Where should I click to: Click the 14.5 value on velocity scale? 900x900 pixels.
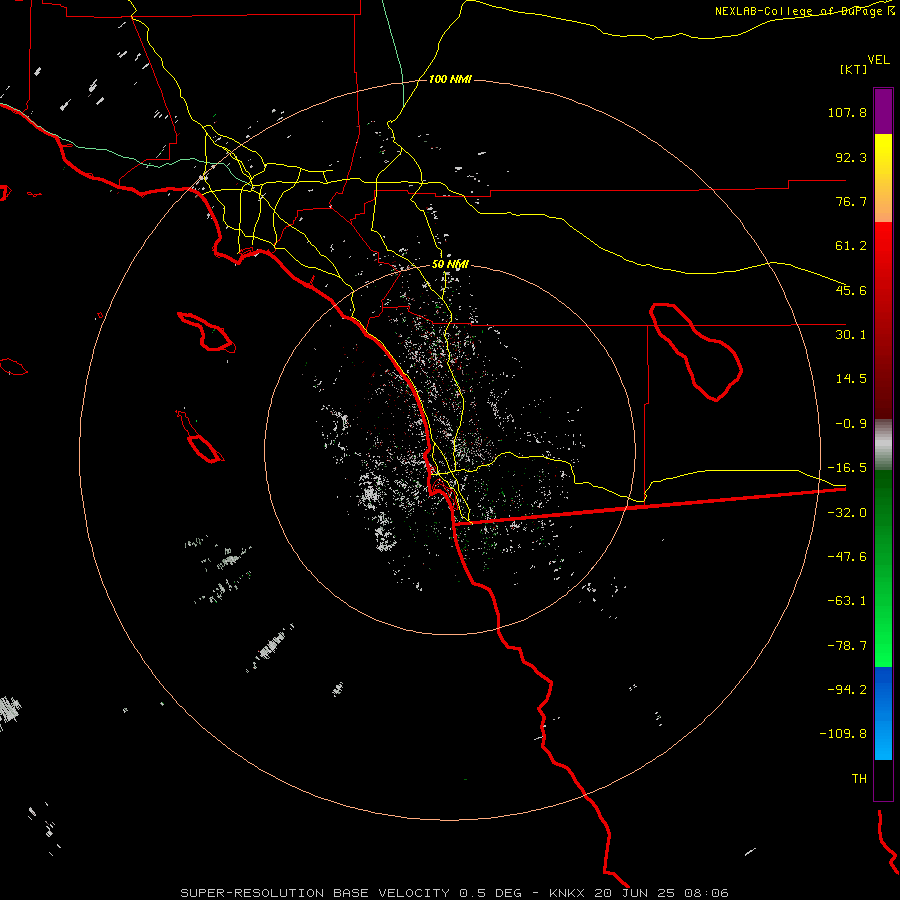point(851,379)
